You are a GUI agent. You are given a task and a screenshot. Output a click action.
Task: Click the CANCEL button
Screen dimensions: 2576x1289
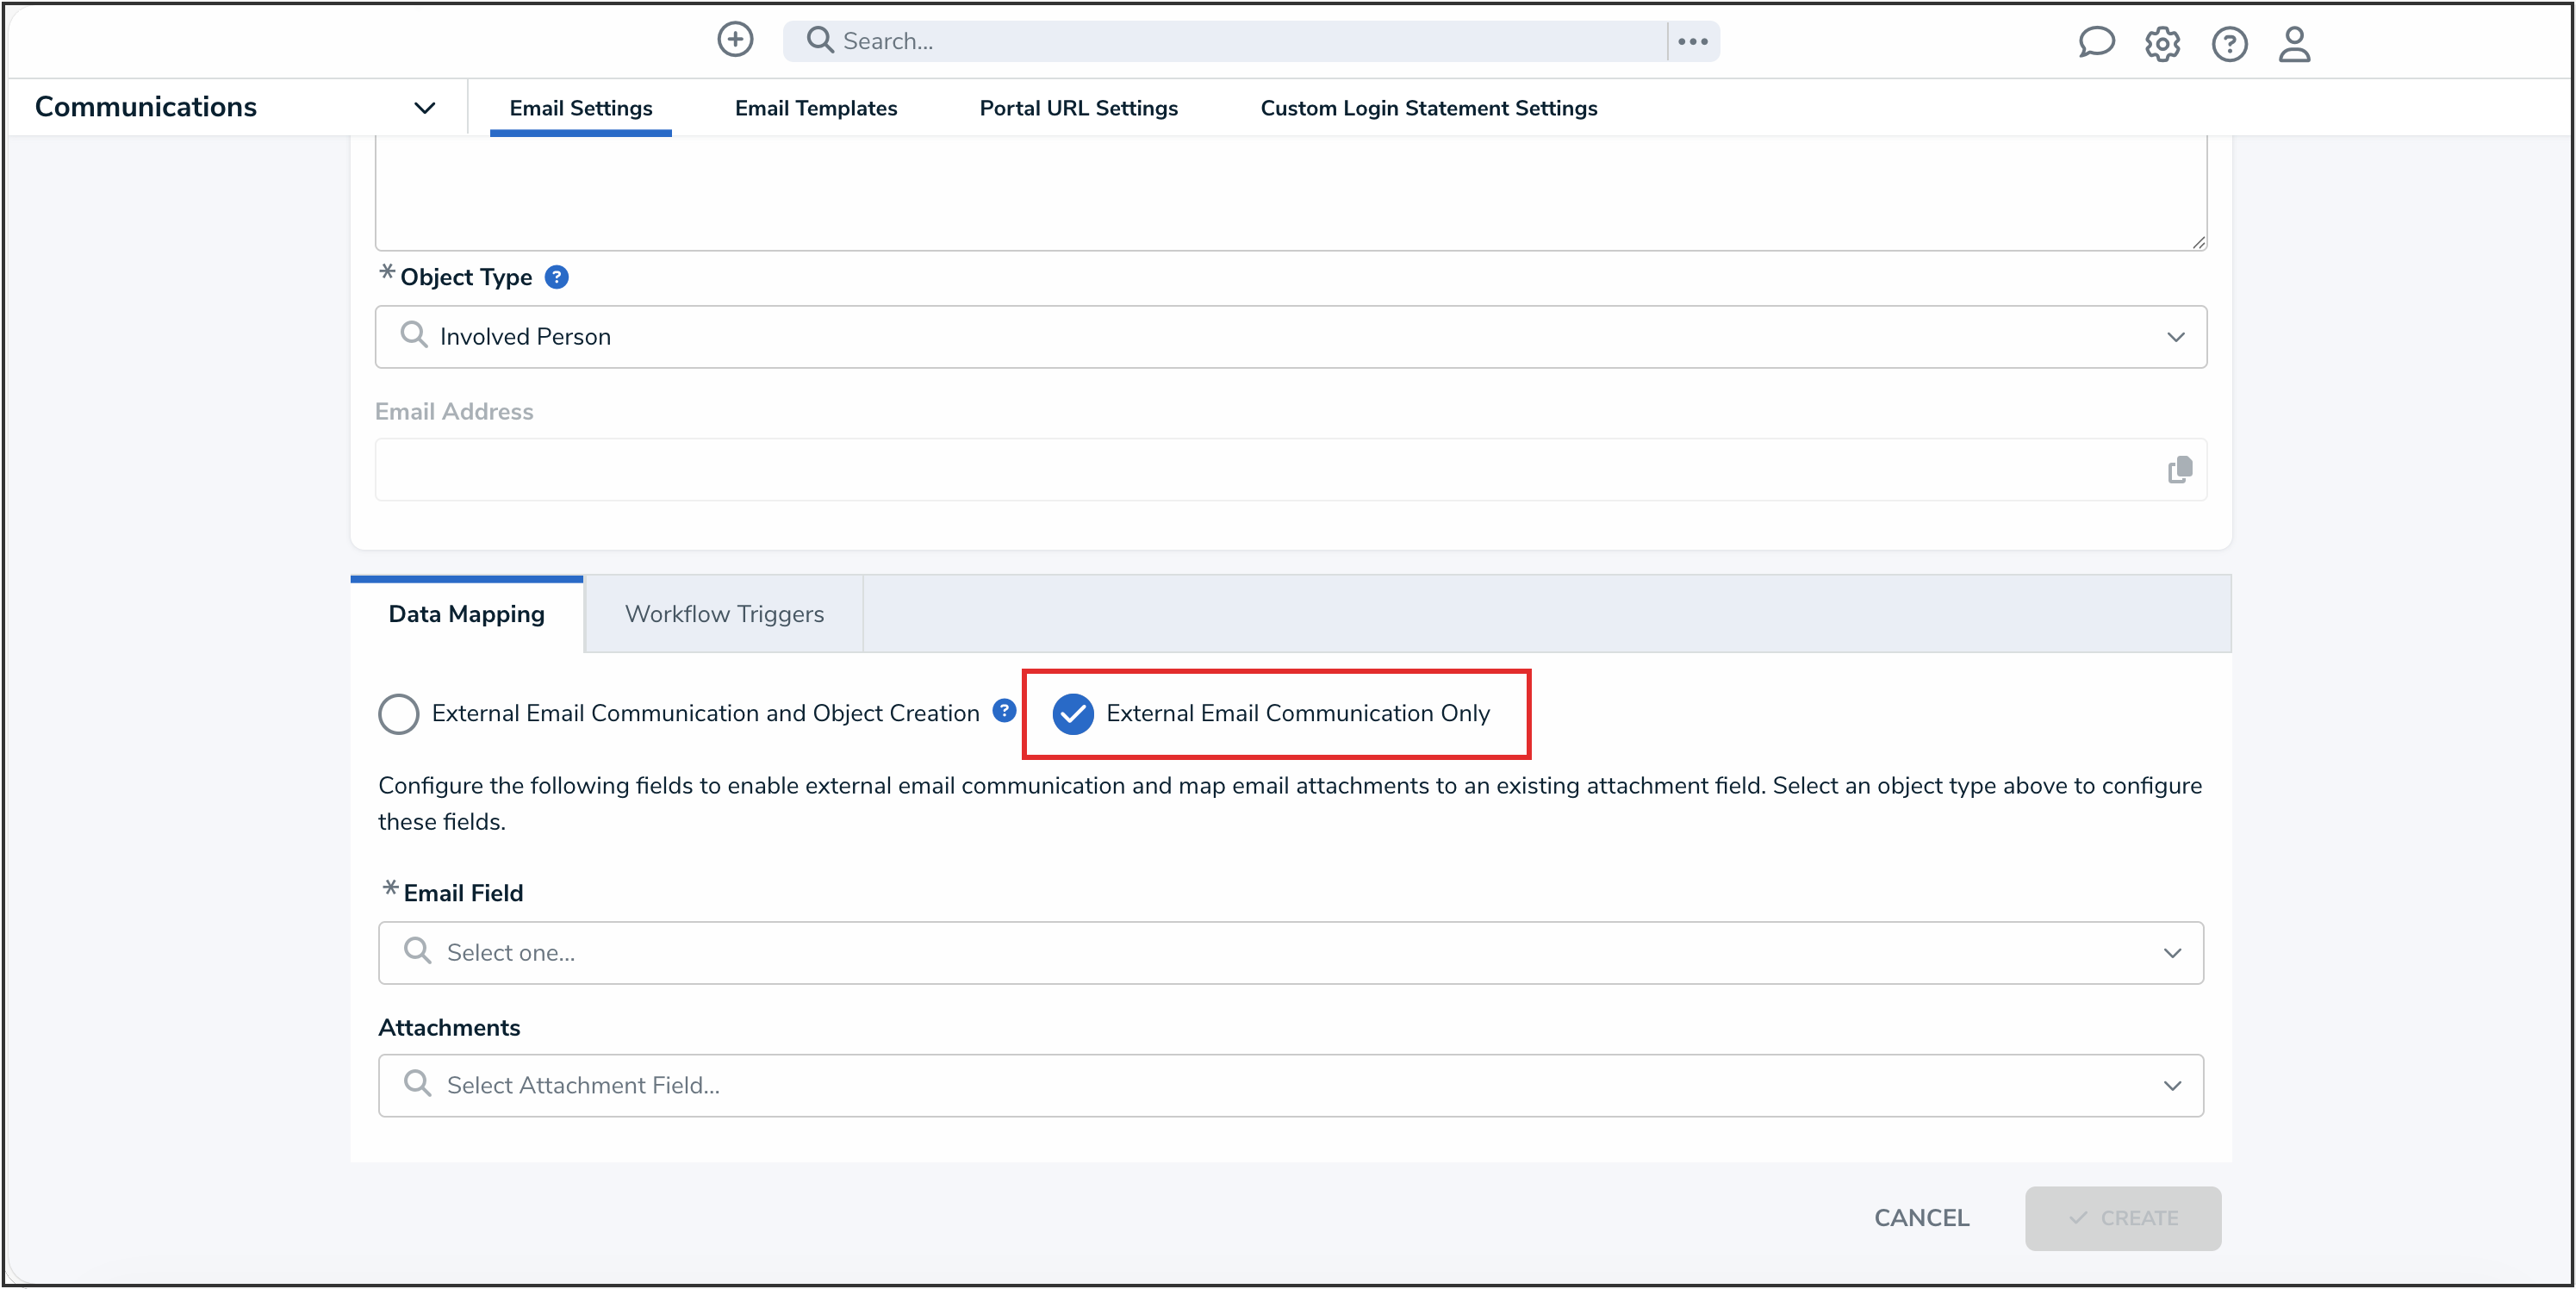point(1920,1217)
